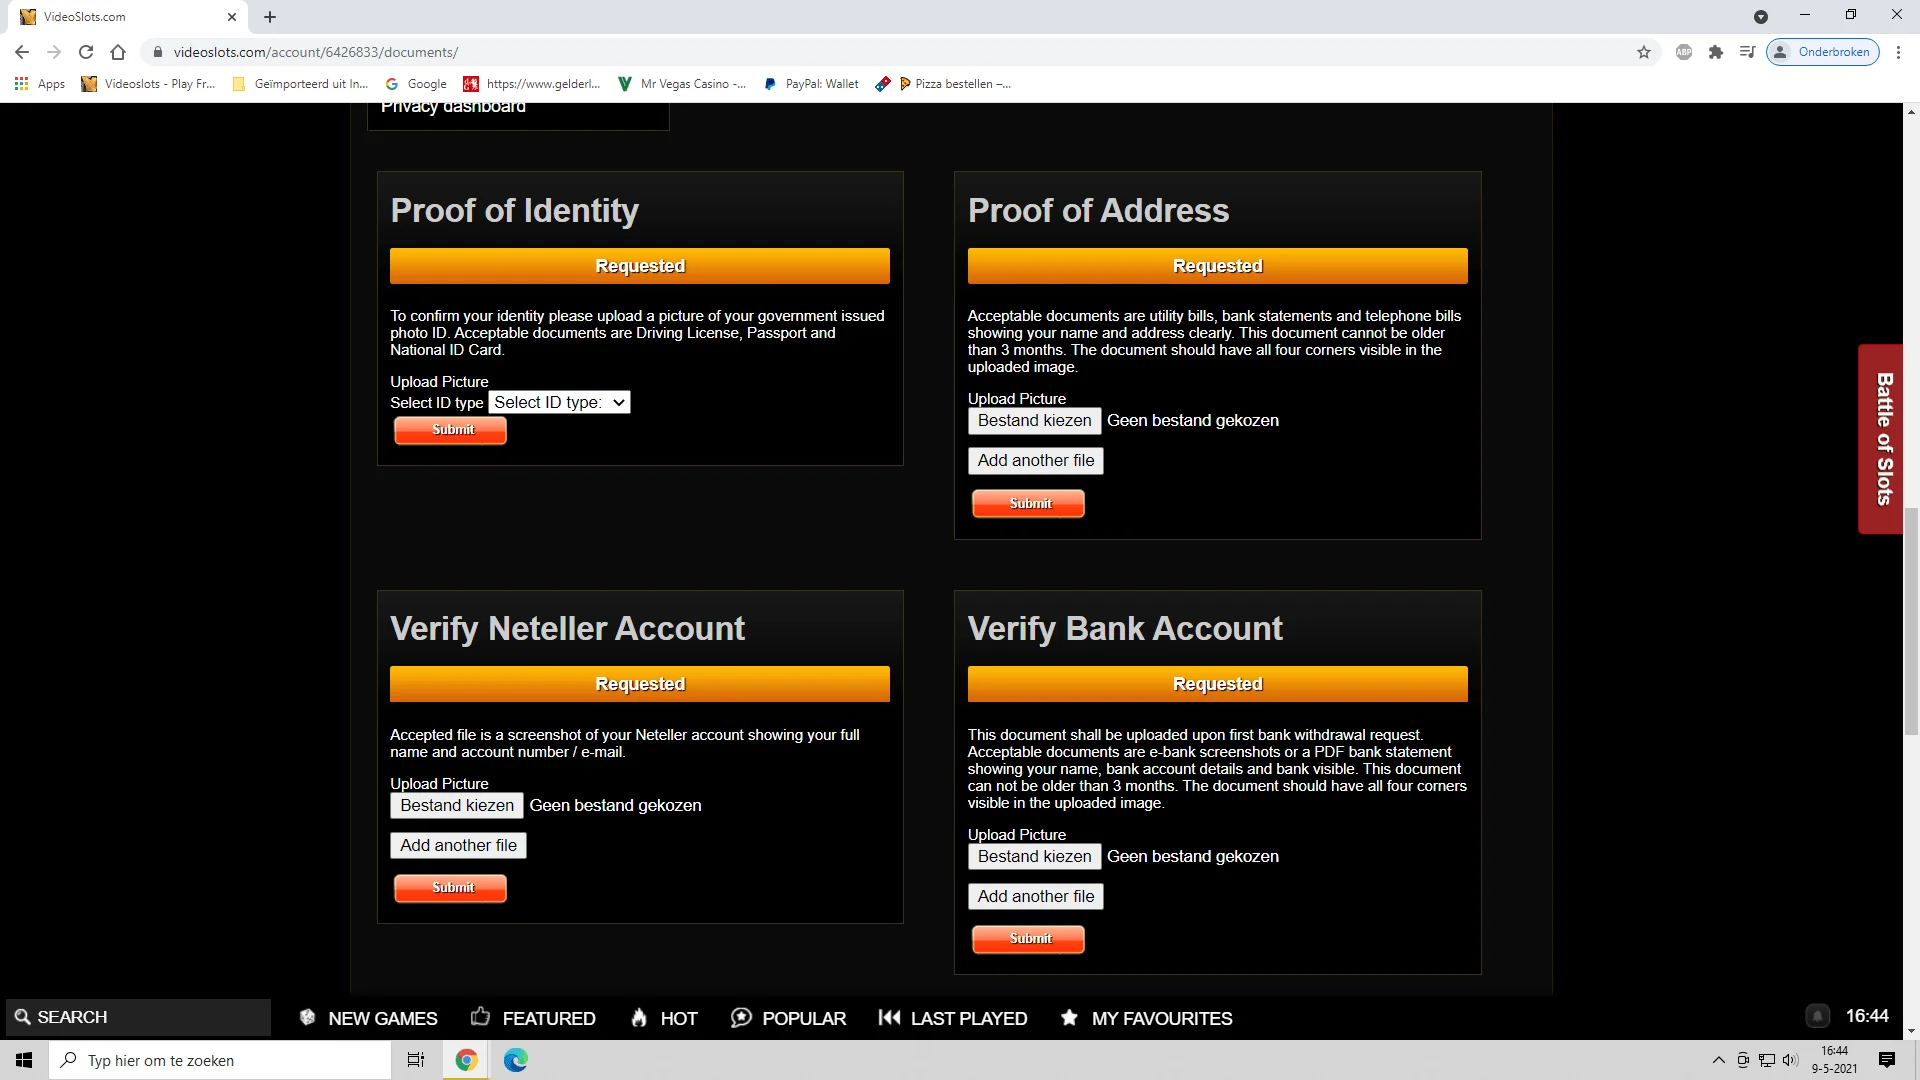Open Task View on the taskbar
The image size is (1920, 1080).
416,1060
